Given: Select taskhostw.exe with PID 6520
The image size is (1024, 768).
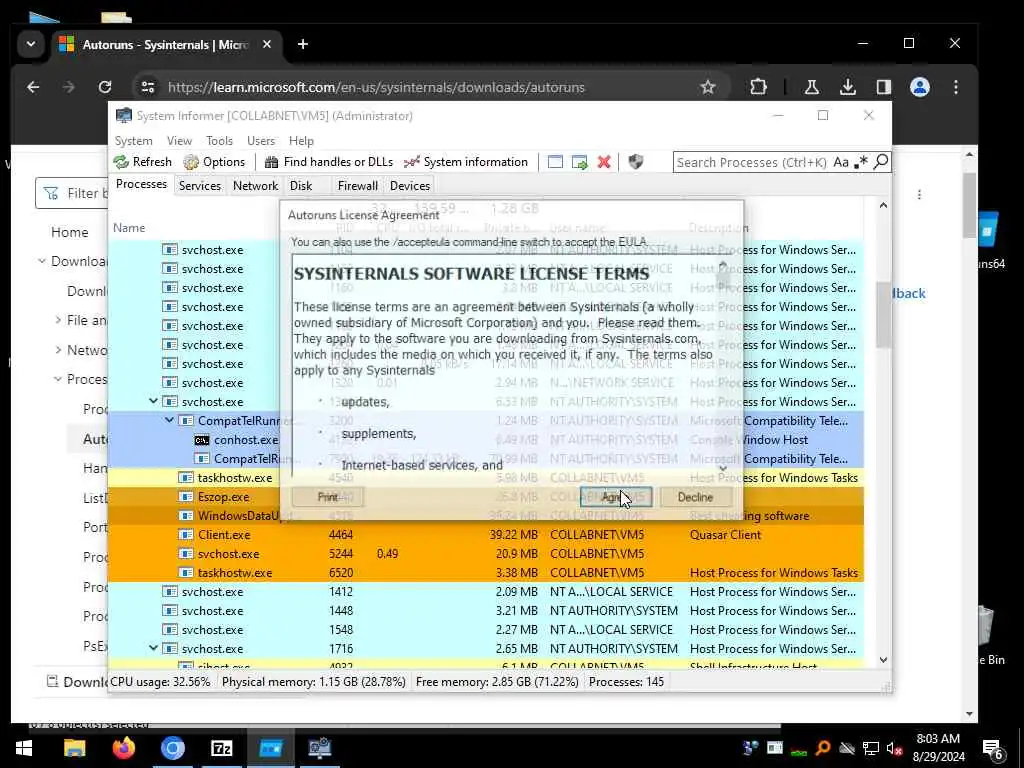Looking at the screenshot, I should pos(485,573).
